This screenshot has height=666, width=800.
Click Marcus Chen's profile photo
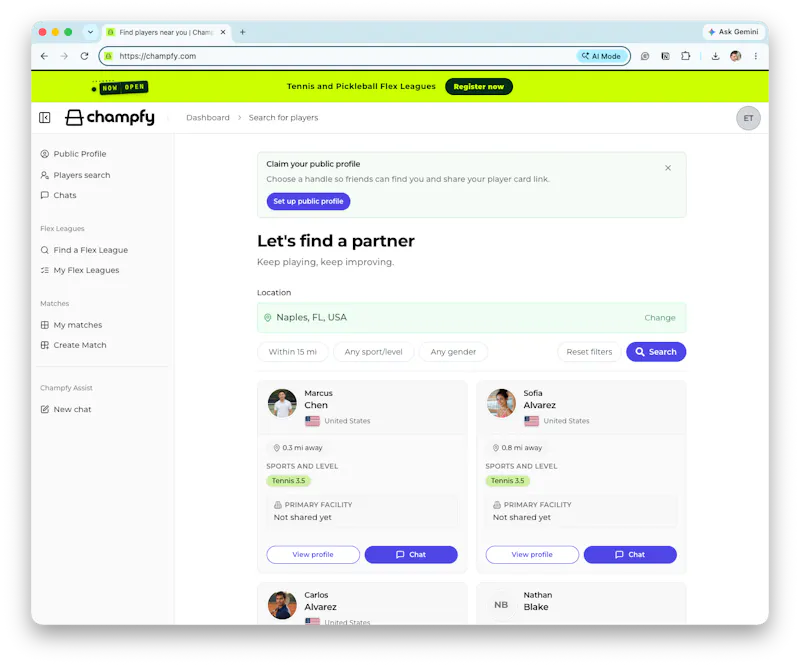coord(282,403)
